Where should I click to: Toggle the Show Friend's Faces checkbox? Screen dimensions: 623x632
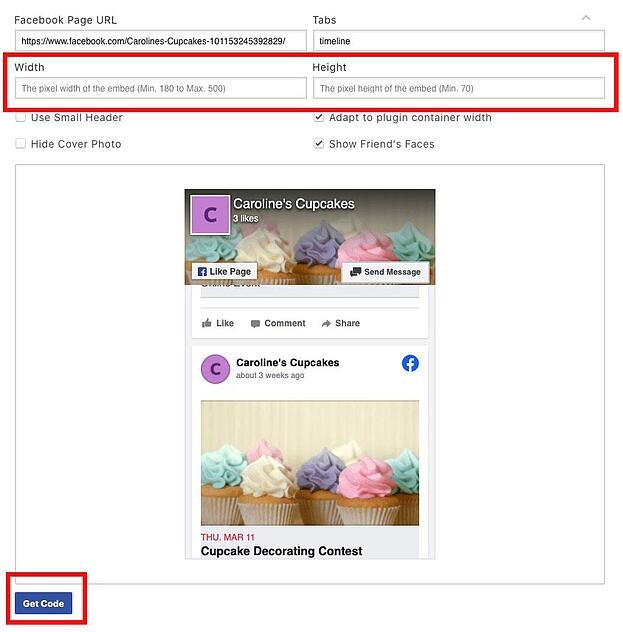tap(319, 143)
